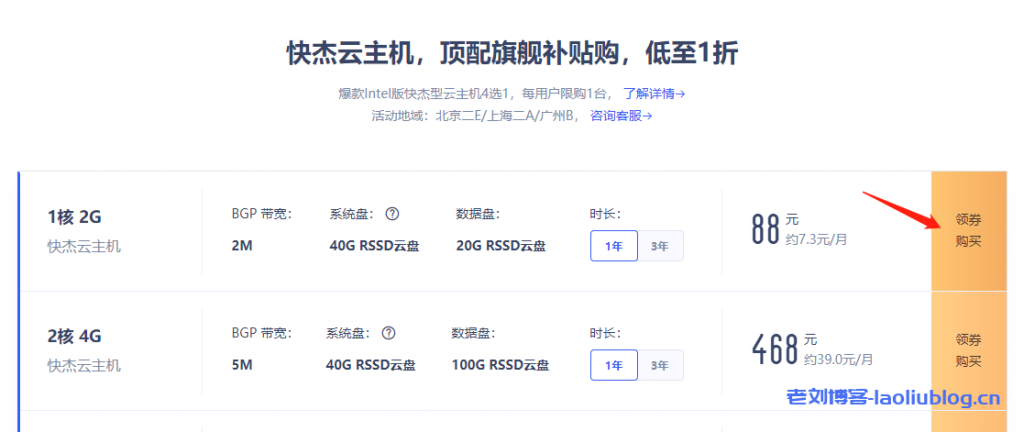
Task: Click the 20G RSSD云盘 data disk value
Action: (500, 246)
